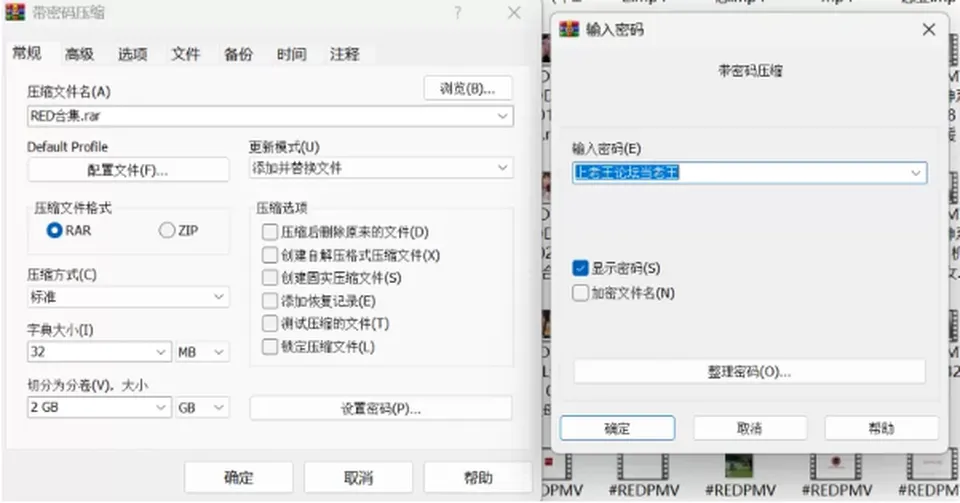Open the compression method dropdown showing 标准

tap(219, 296)
